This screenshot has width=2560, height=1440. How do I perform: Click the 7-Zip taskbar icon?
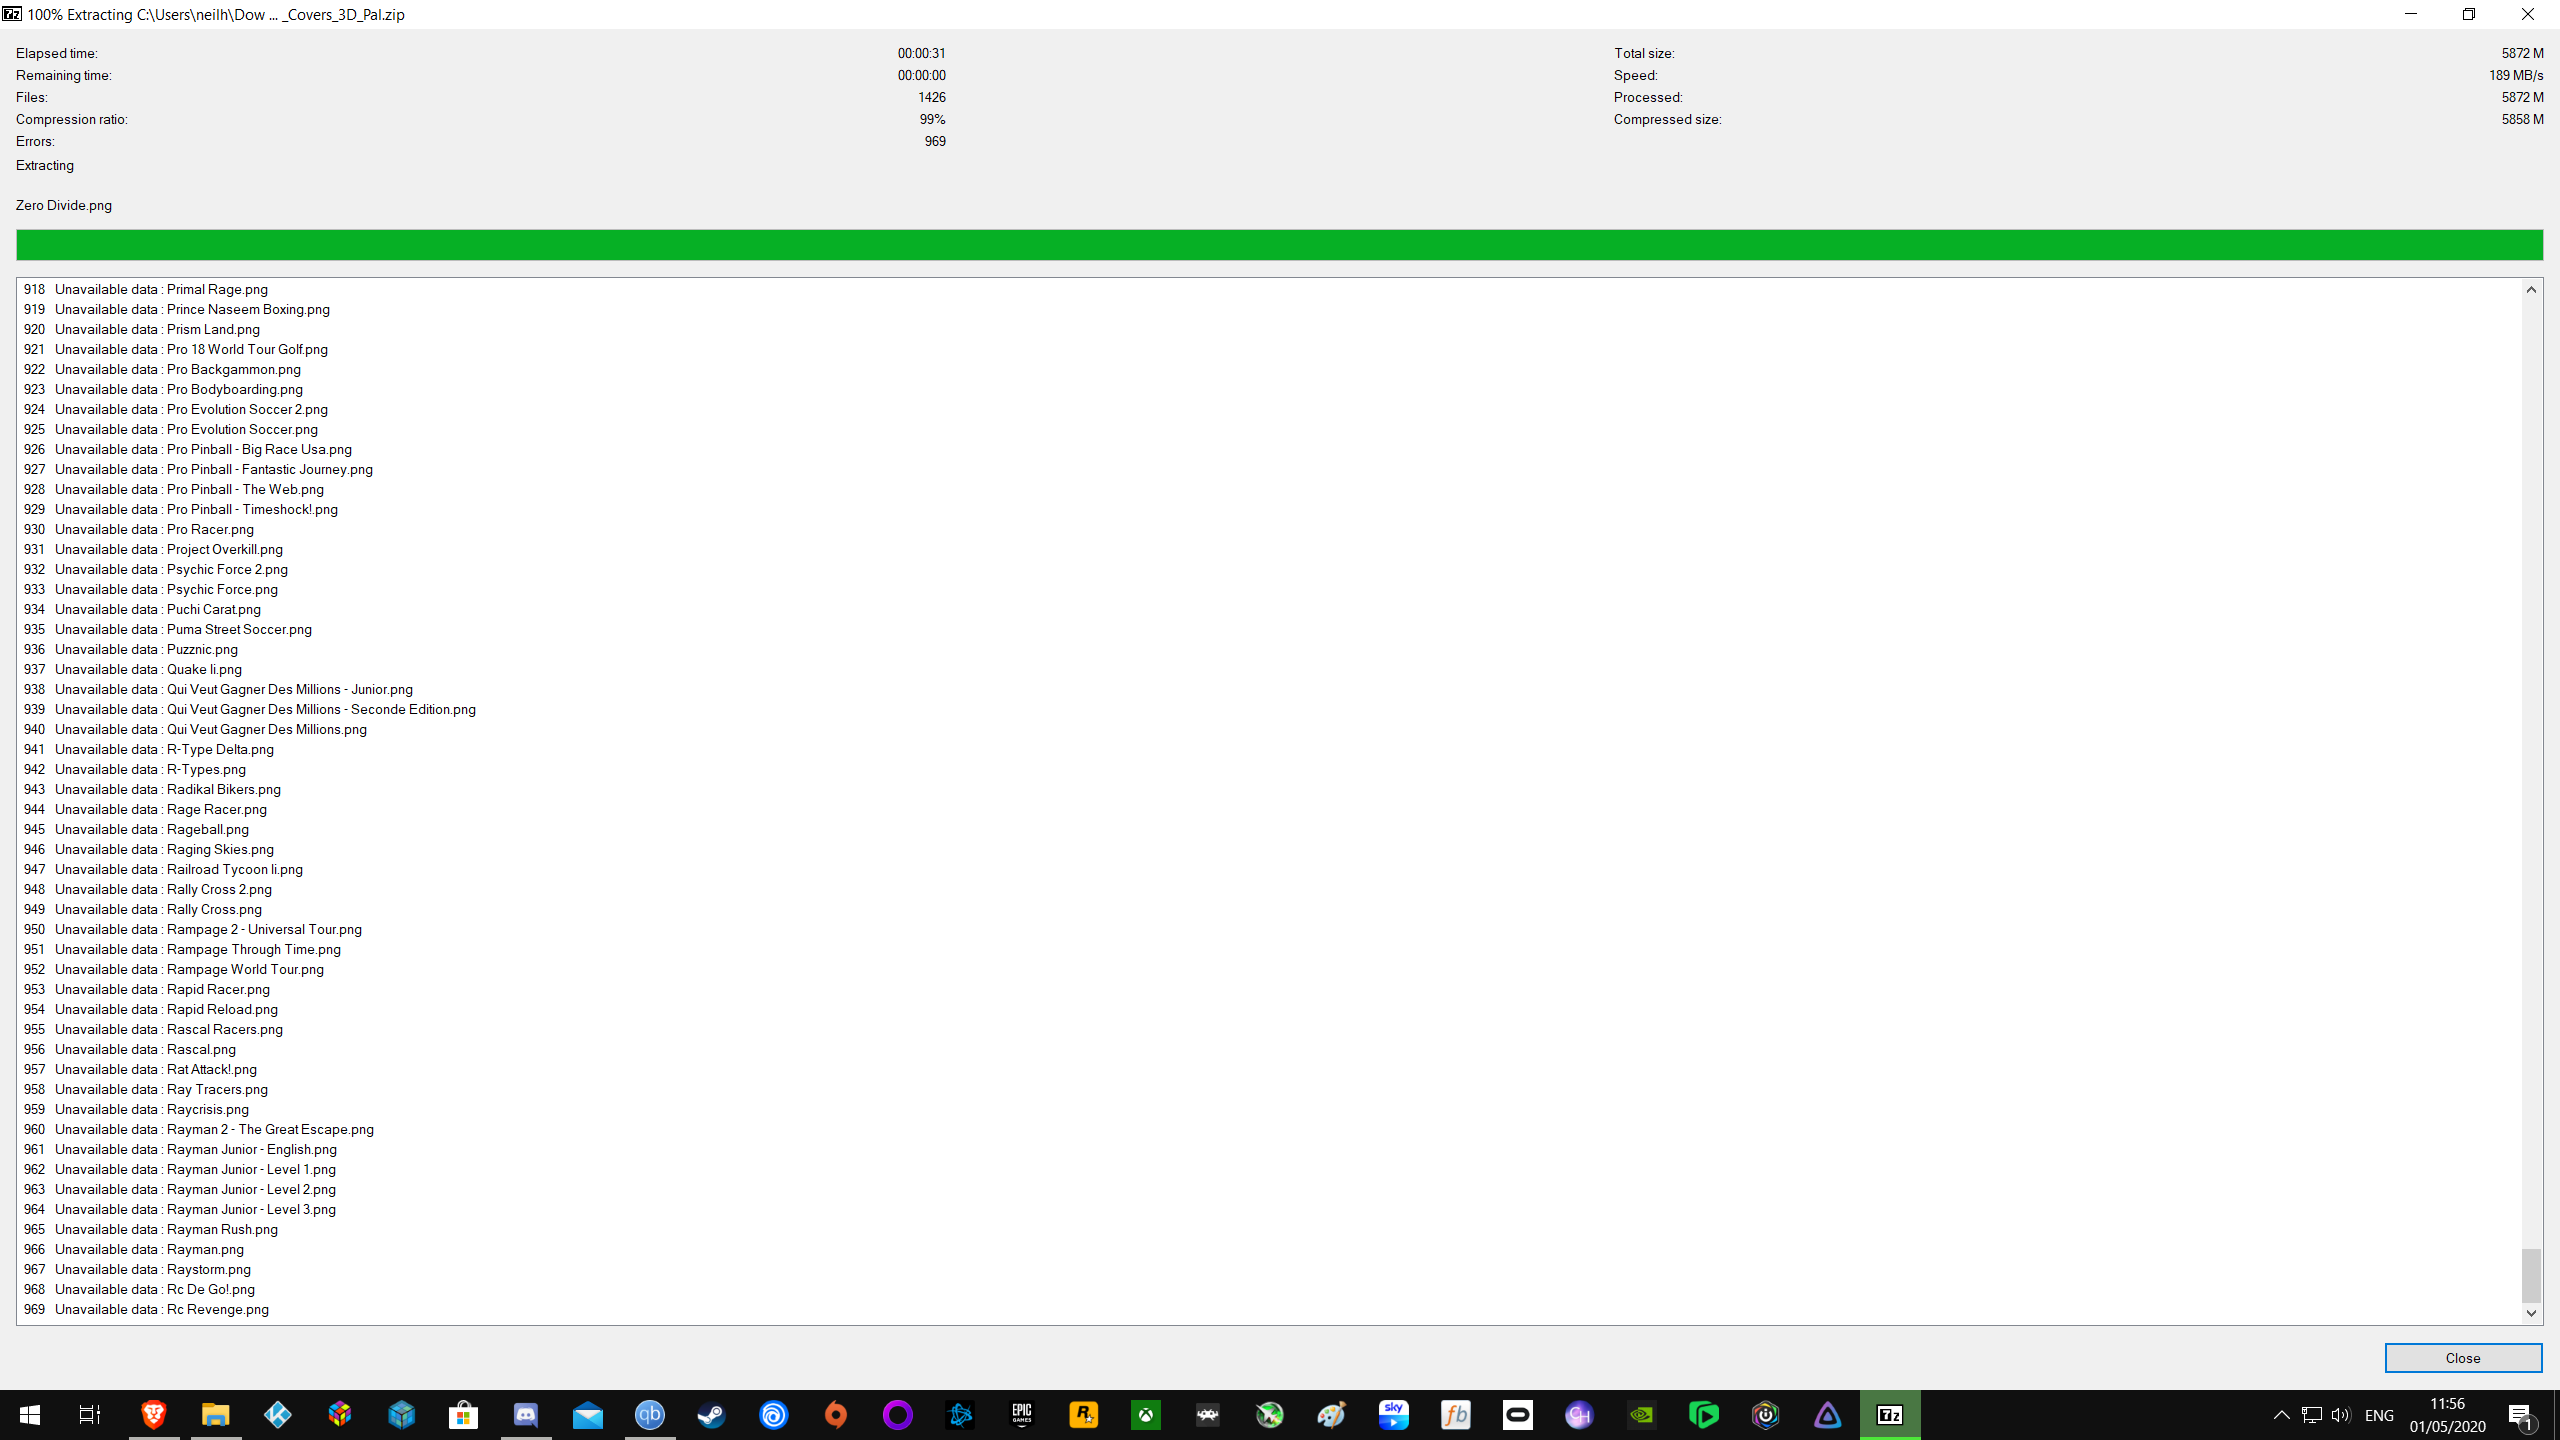pyautogui.click(x=1890, y=1415)
